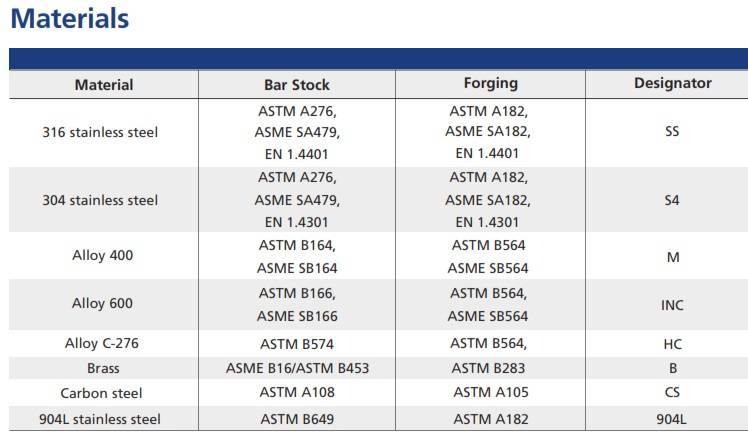The image size is (748, 439).
Task: Select the Carbon steel cell
Action: pyautogui.click(x=102, y=393)
